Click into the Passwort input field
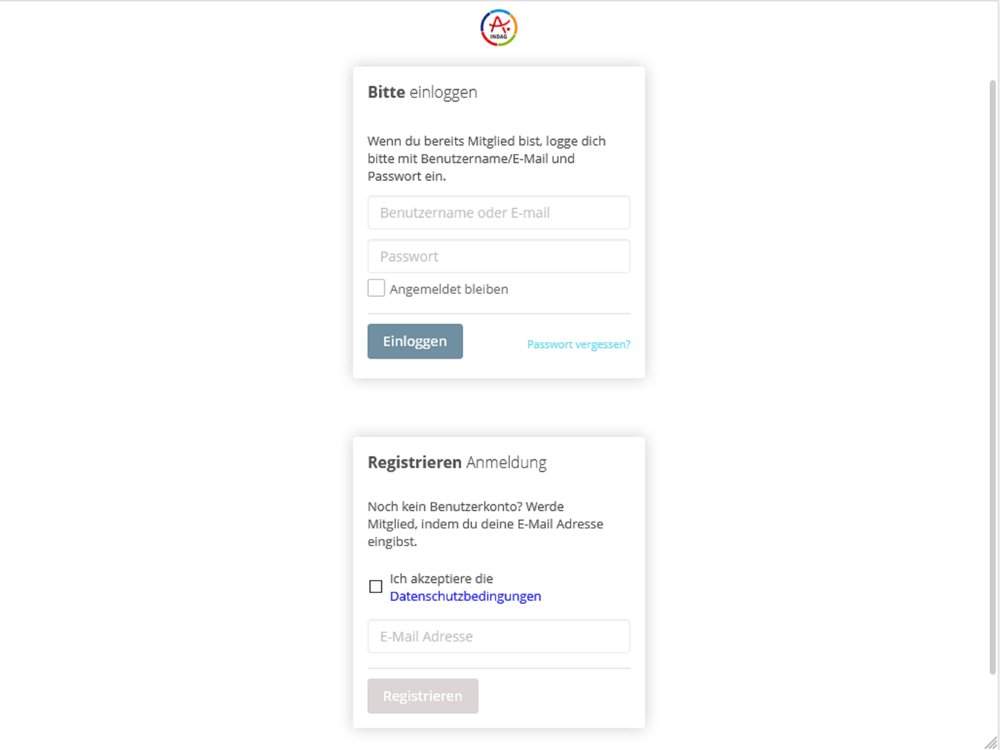The image size is (1000, 750). [x=499, y=256]
